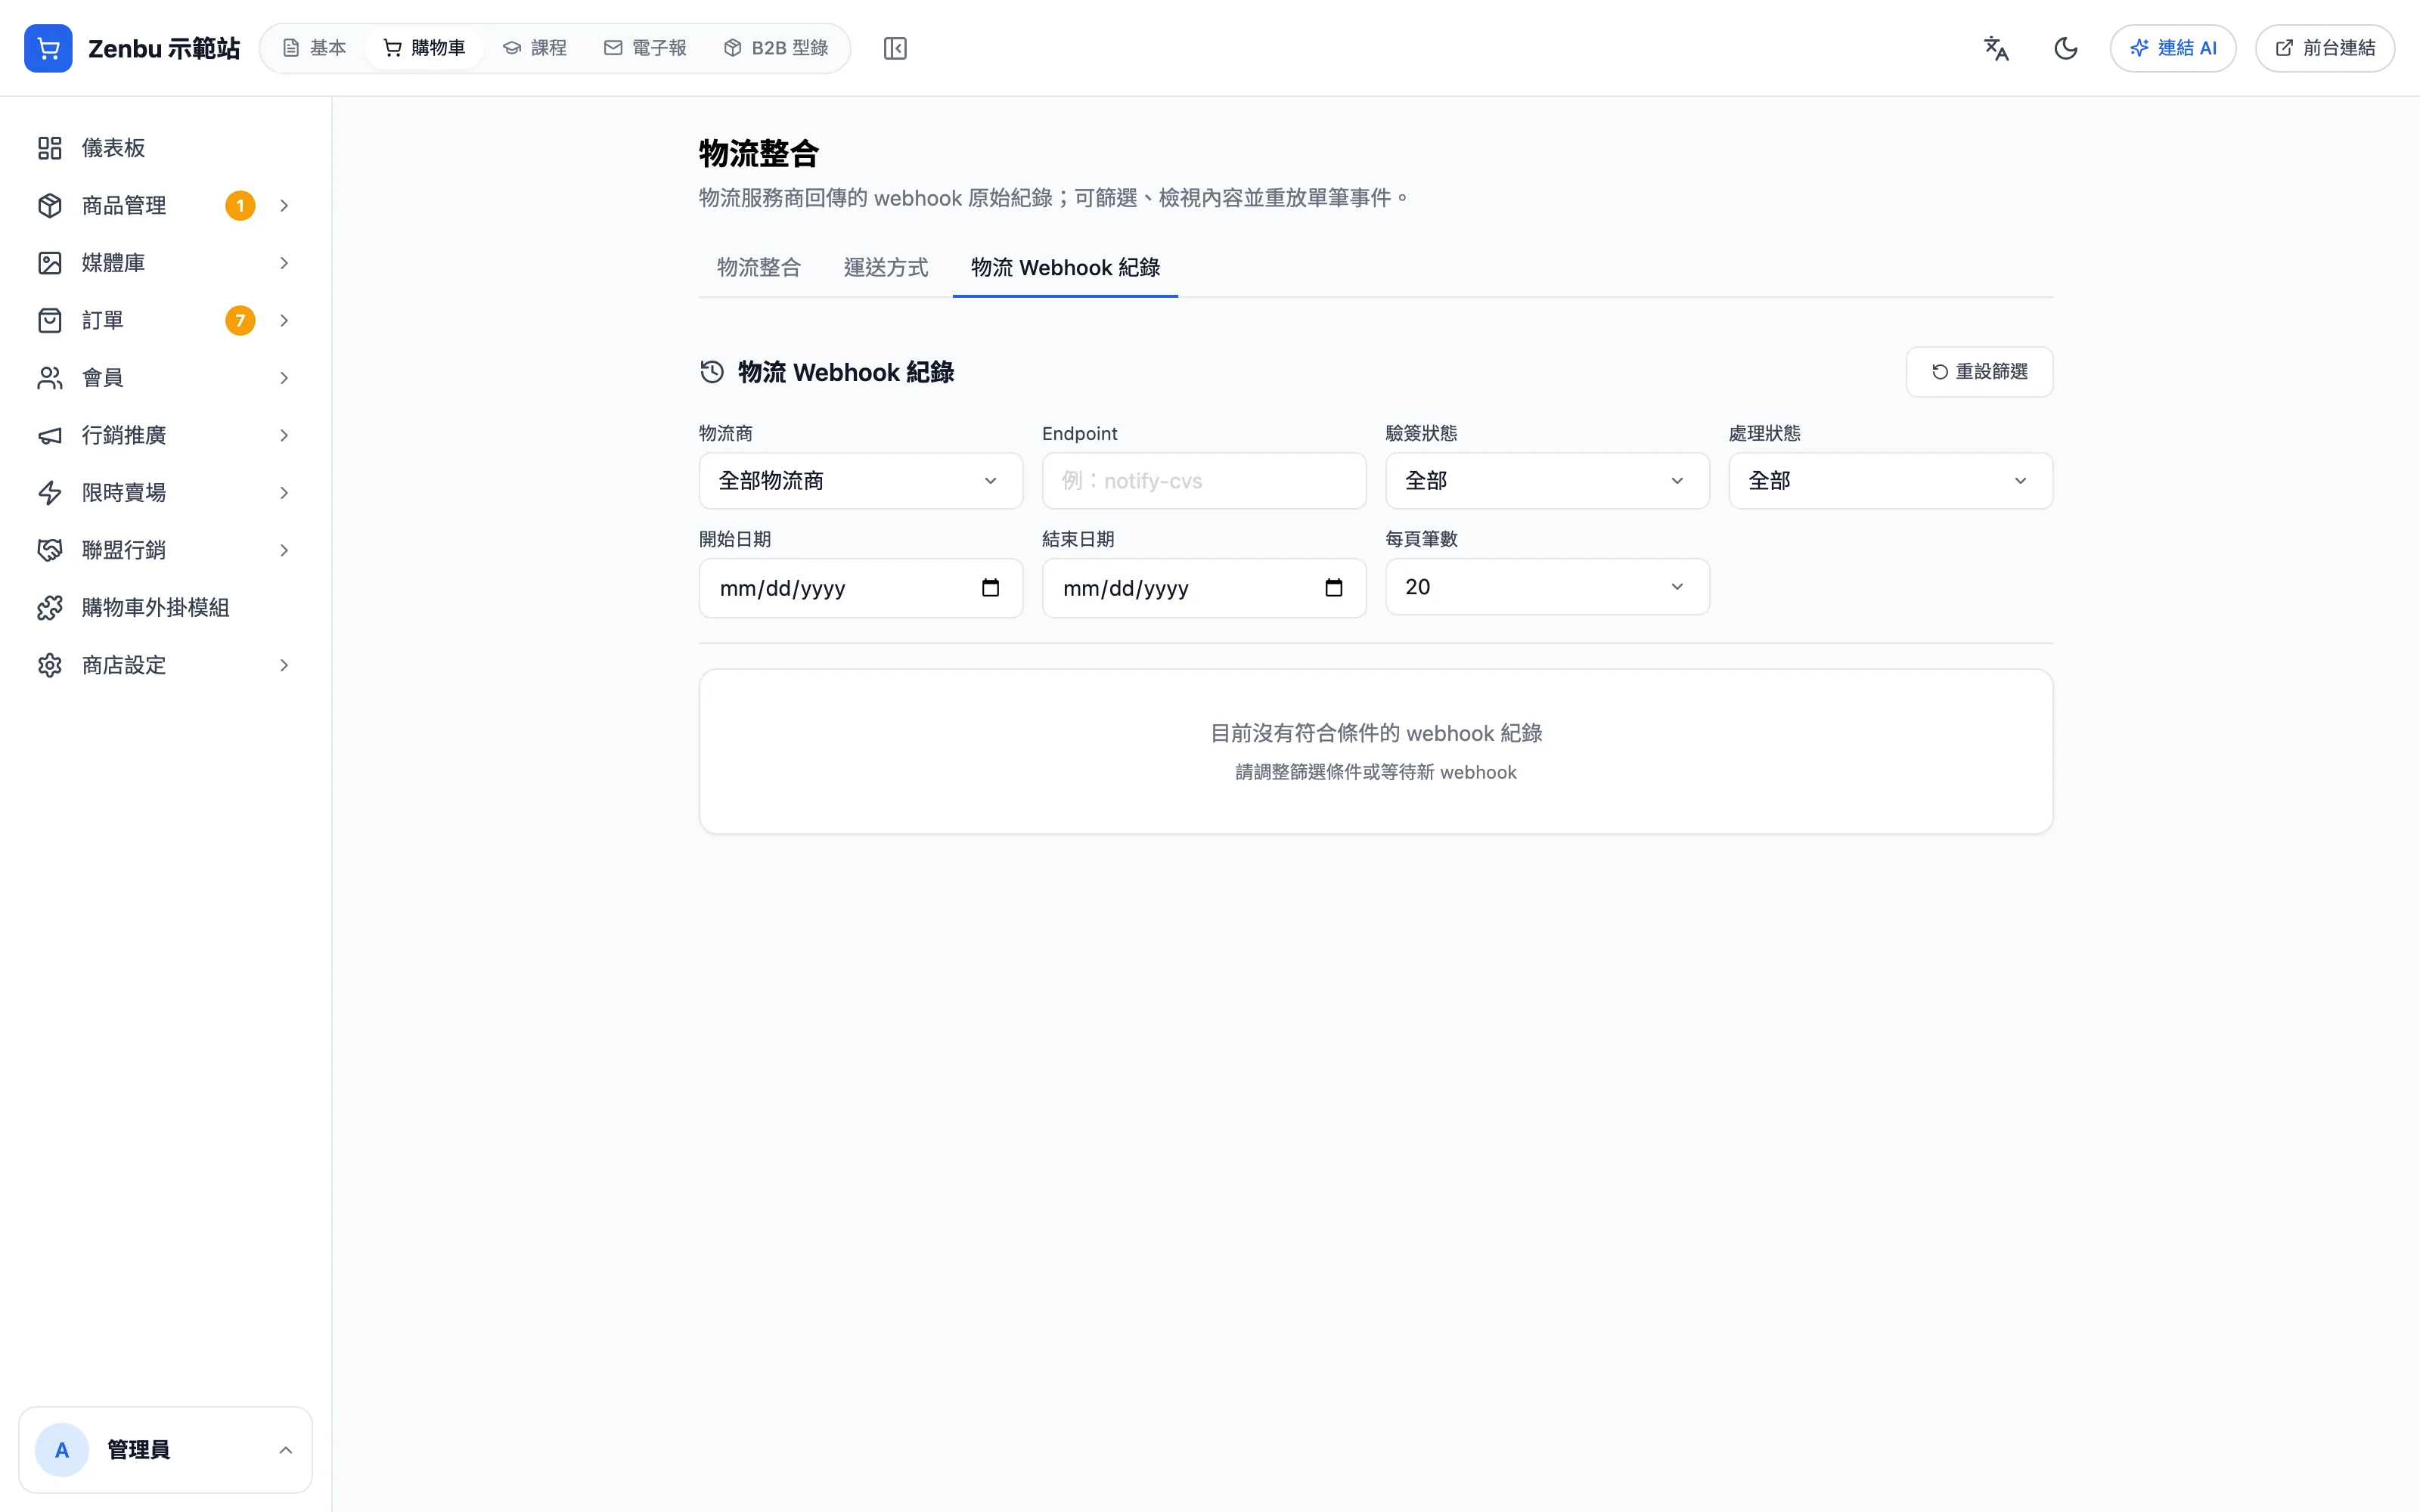Image resolution: width=2420 pixels, height=1512 pixels.
Task: Open the language translation icon
Action: coord(1996,48)
